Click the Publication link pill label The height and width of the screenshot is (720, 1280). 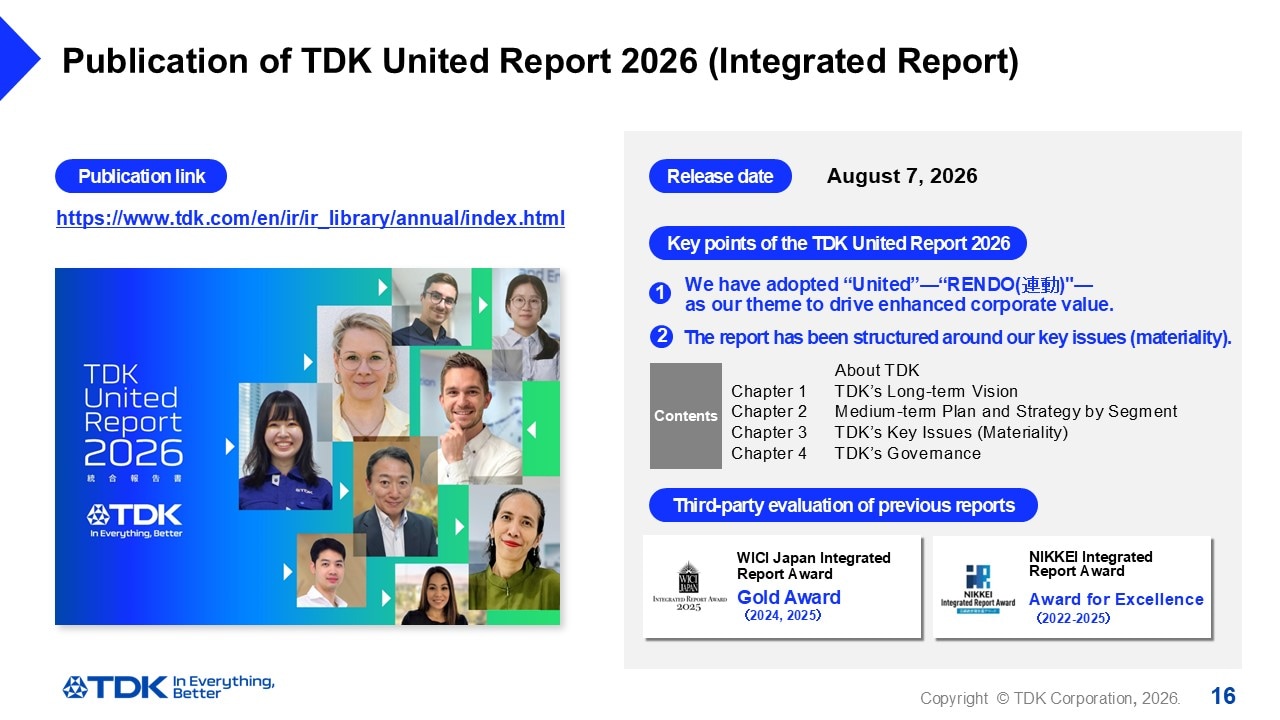[141, 176]
